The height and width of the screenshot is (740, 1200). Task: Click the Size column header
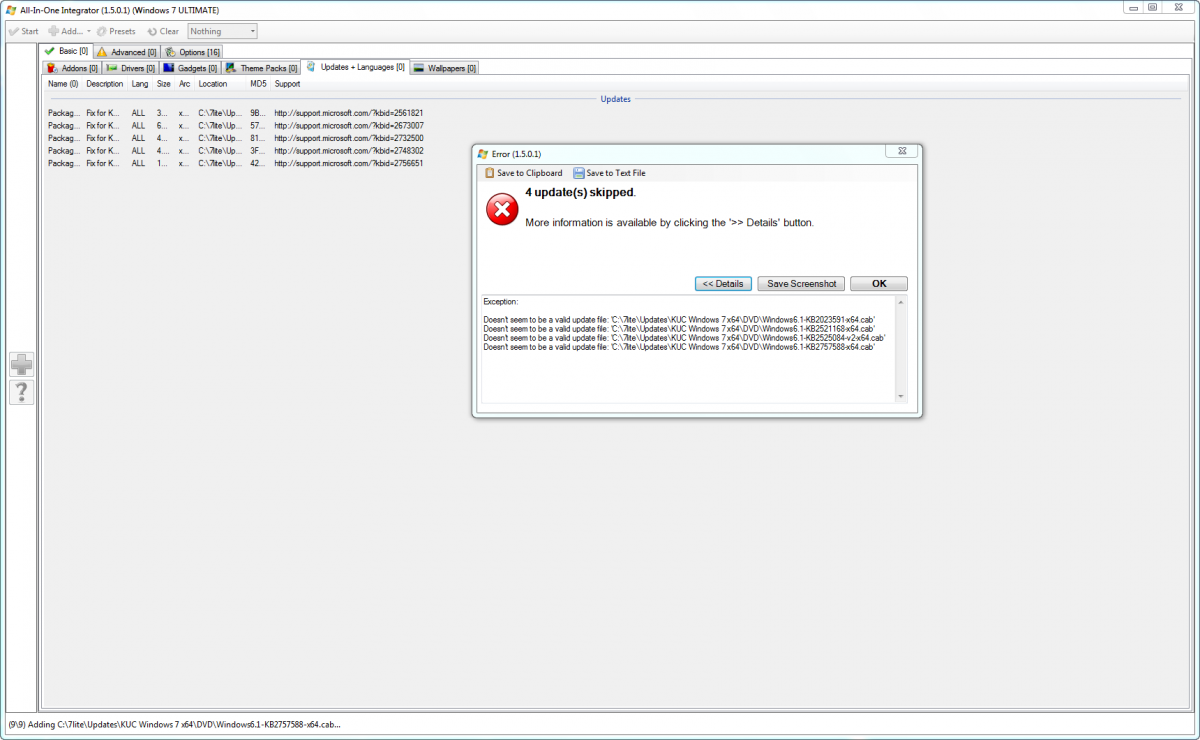[x=164, y=84]
